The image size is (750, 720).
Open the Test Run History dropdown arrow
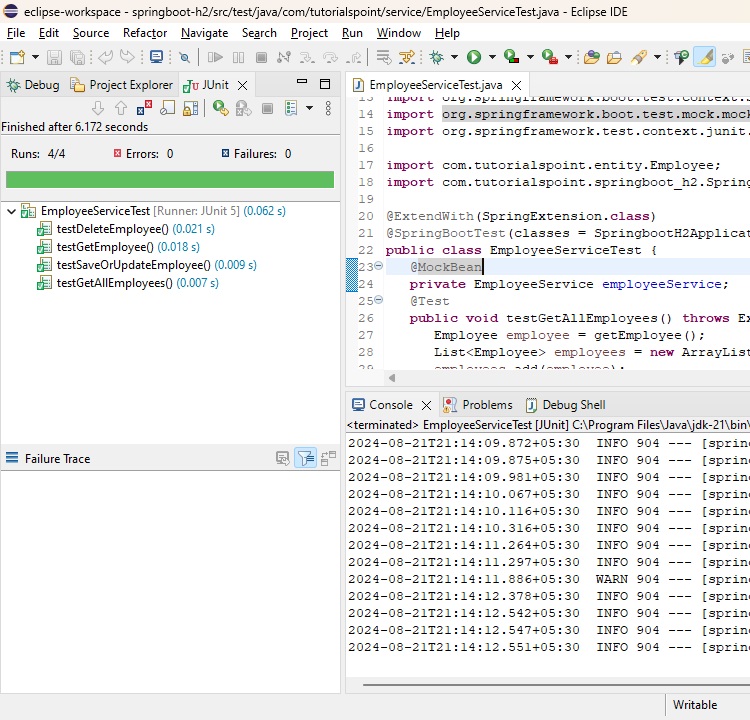(x=310, y=108)
